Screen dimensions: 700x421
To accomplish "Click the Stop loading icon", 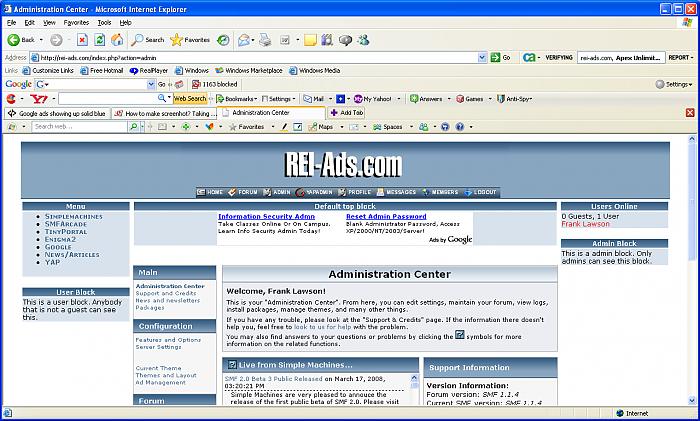I will [x=83, y=40].
